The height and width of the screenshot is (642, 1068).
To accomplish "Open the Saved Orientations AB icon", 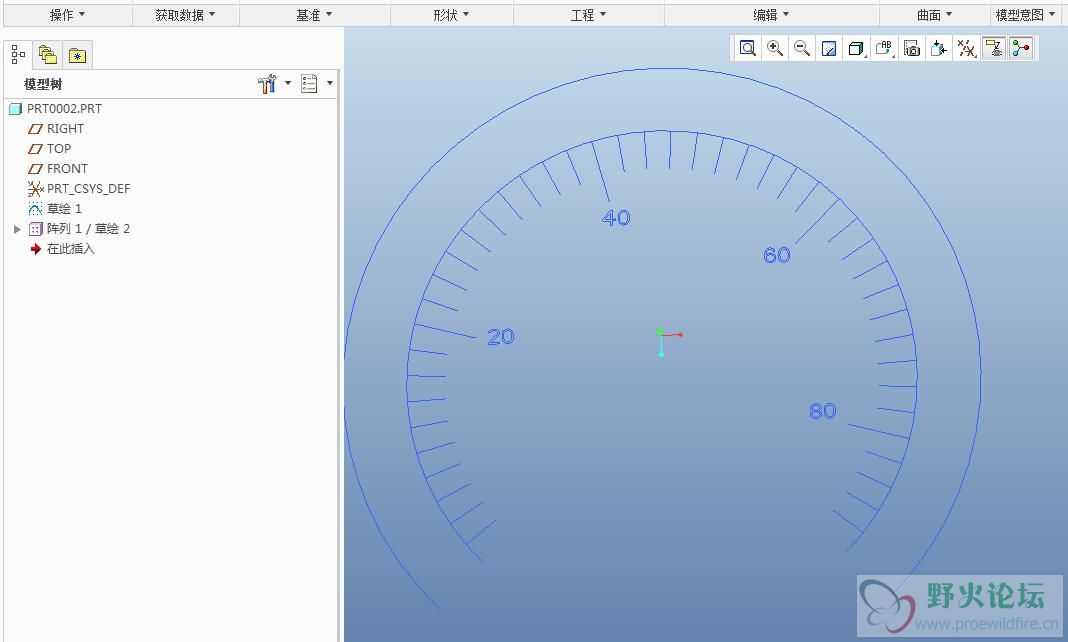I will pyautogui.click(x=883, y=48).
